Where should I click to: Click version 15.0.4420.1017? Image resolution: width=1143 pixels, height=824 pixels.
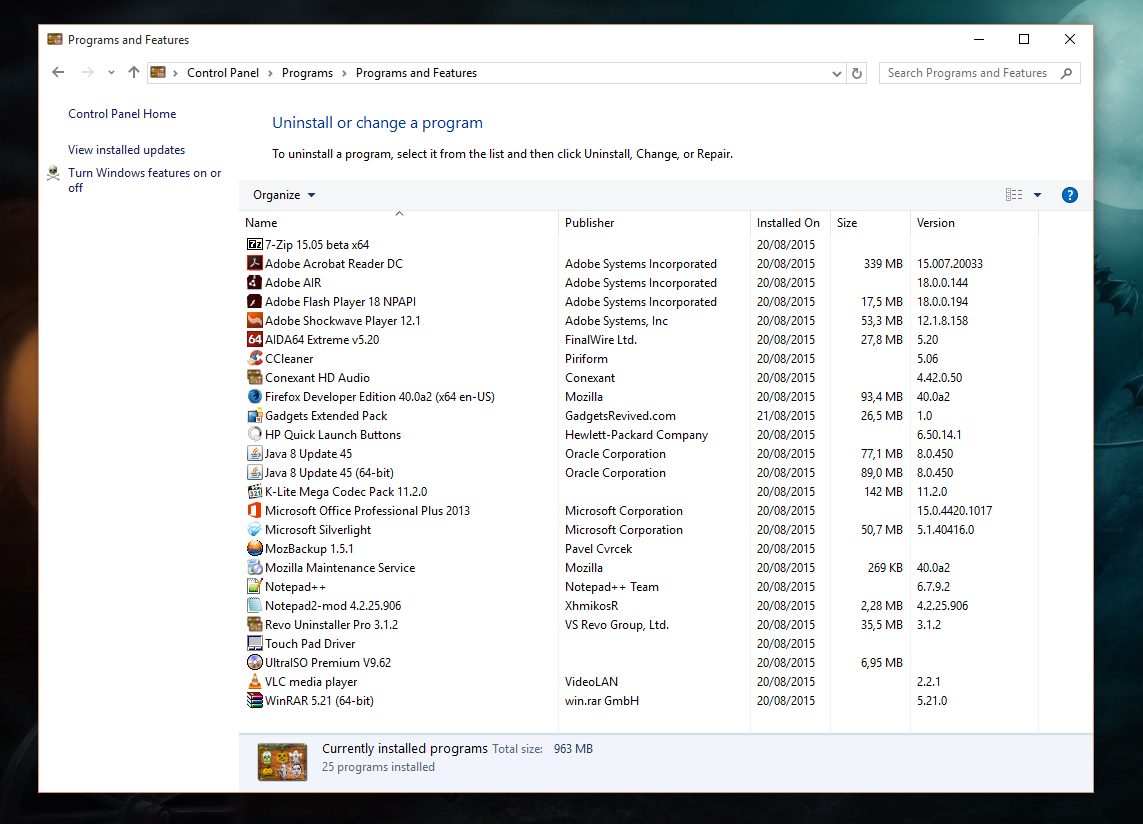(954, 510)
